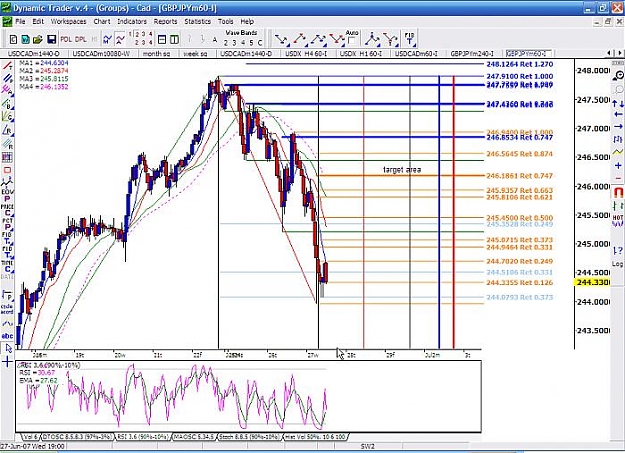Toggle the Log scale button

coord(617,264)
